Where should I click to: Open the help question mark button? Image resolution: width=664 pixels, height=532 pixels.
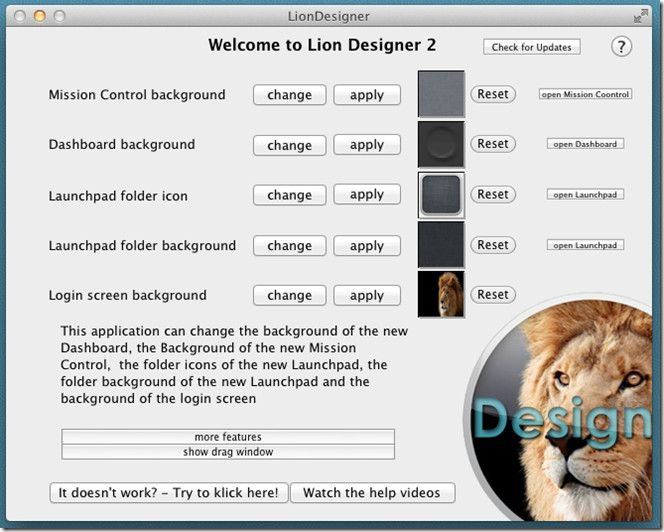(621, 46)
